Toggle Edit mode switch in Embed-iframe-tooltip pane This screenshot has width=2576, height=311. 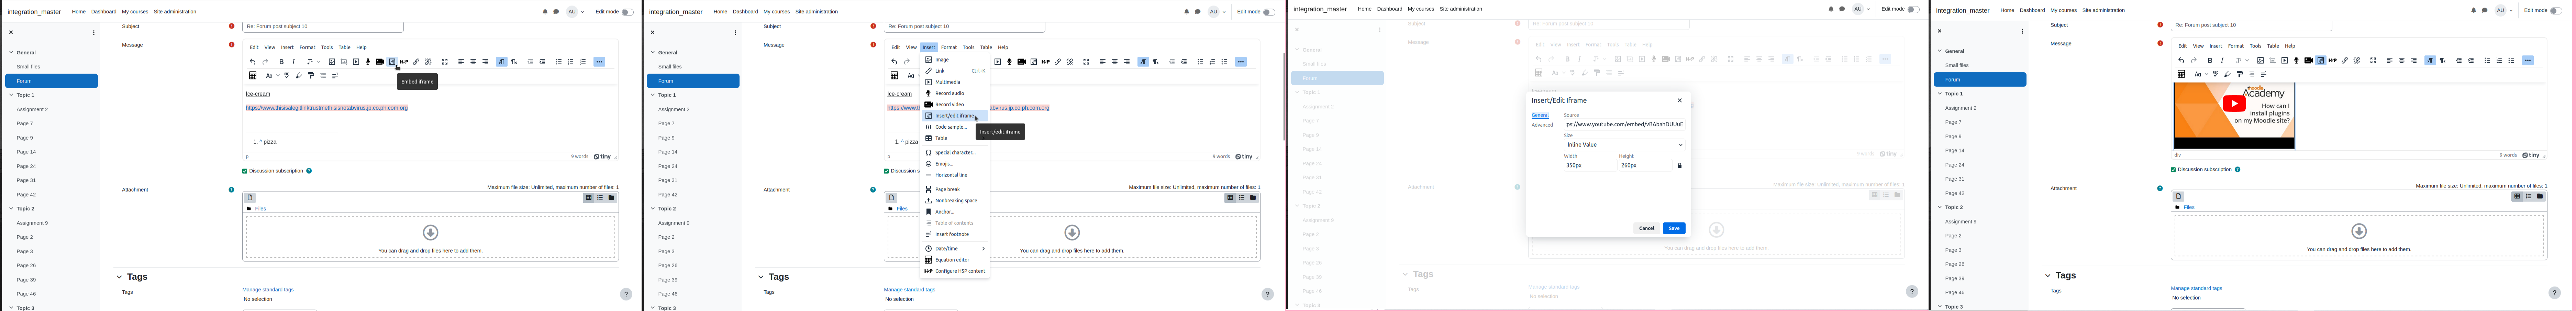pyautogui.click(x=627, y=12)
